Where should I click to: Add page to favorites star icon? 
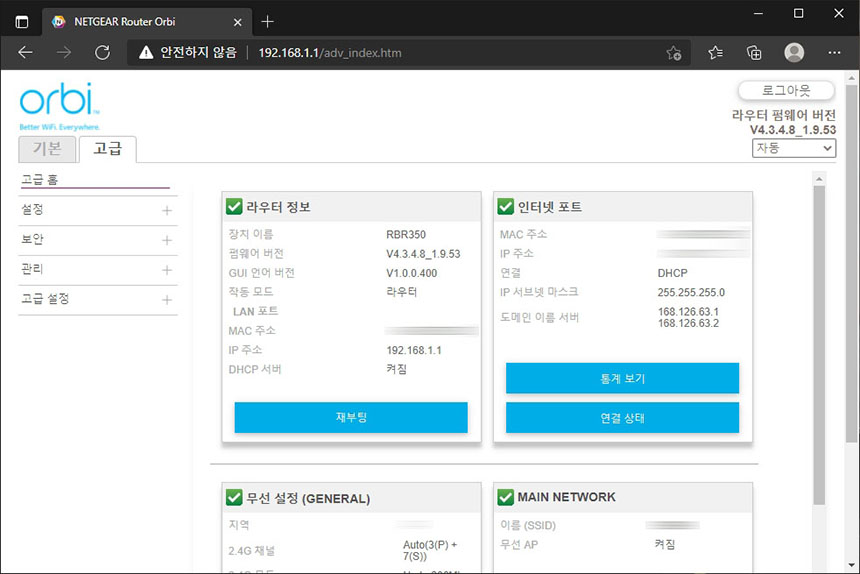click(x=674, y=53)
